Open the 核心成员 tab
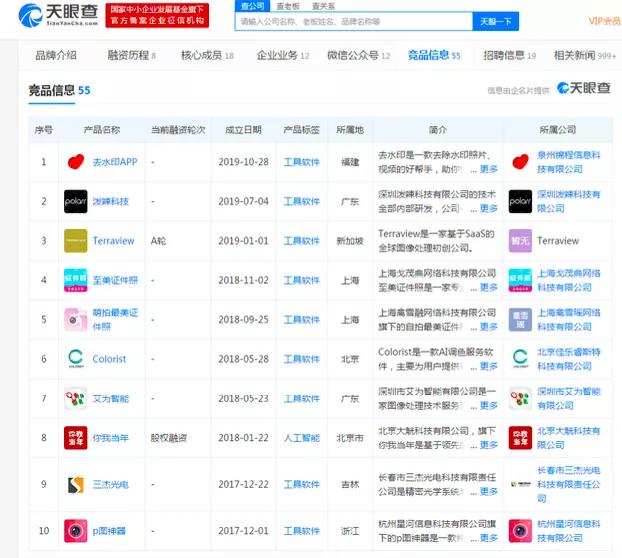 click(x=206, y=56)
